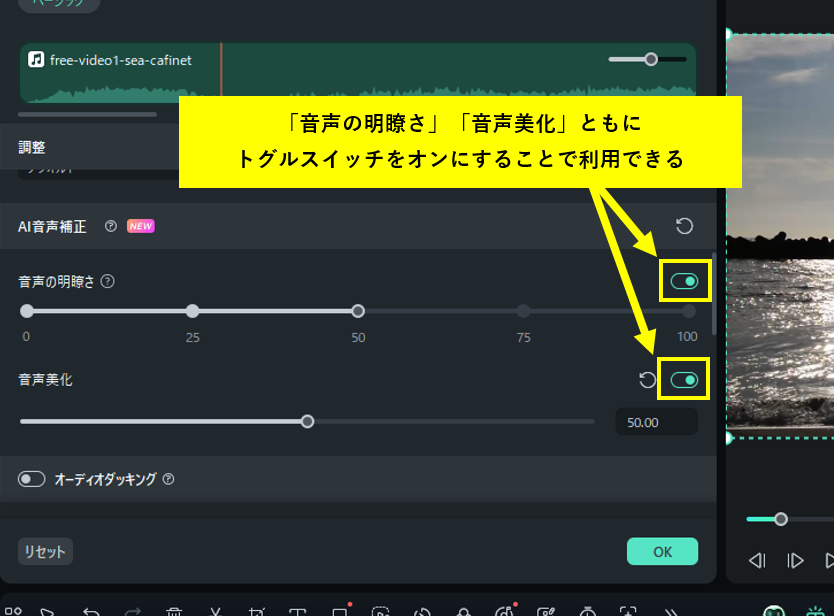
Task: Select the Split (scissors) tool
Action: (215, 611)
